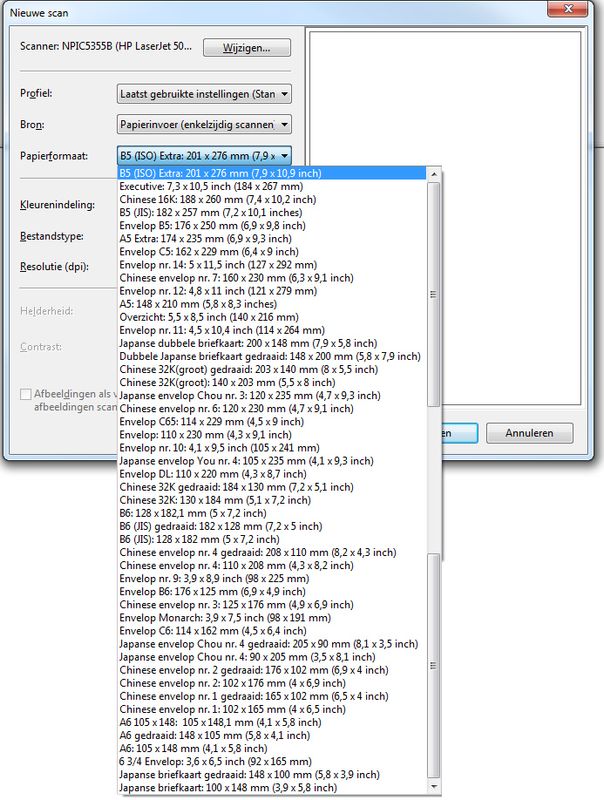Pick Envelop nr. 12: 4,8 x 11 inch
The width and height of the screenshot is (604, 800).
coord(272,291)
